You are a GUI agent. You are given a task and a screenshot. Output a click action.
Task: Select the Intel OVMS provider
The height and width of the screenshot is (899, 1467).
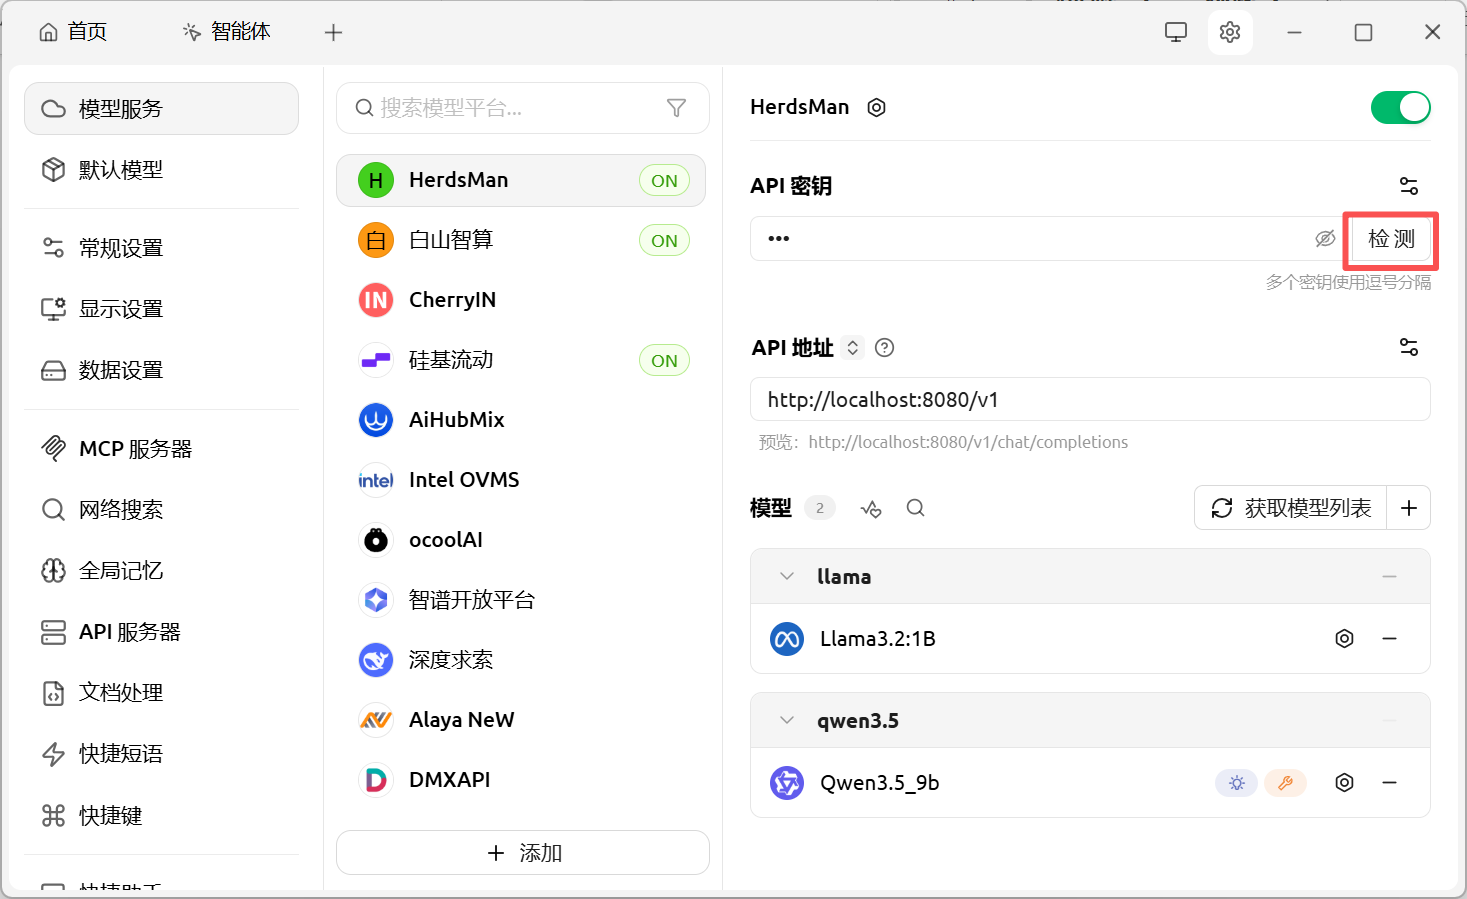point(521,480)
